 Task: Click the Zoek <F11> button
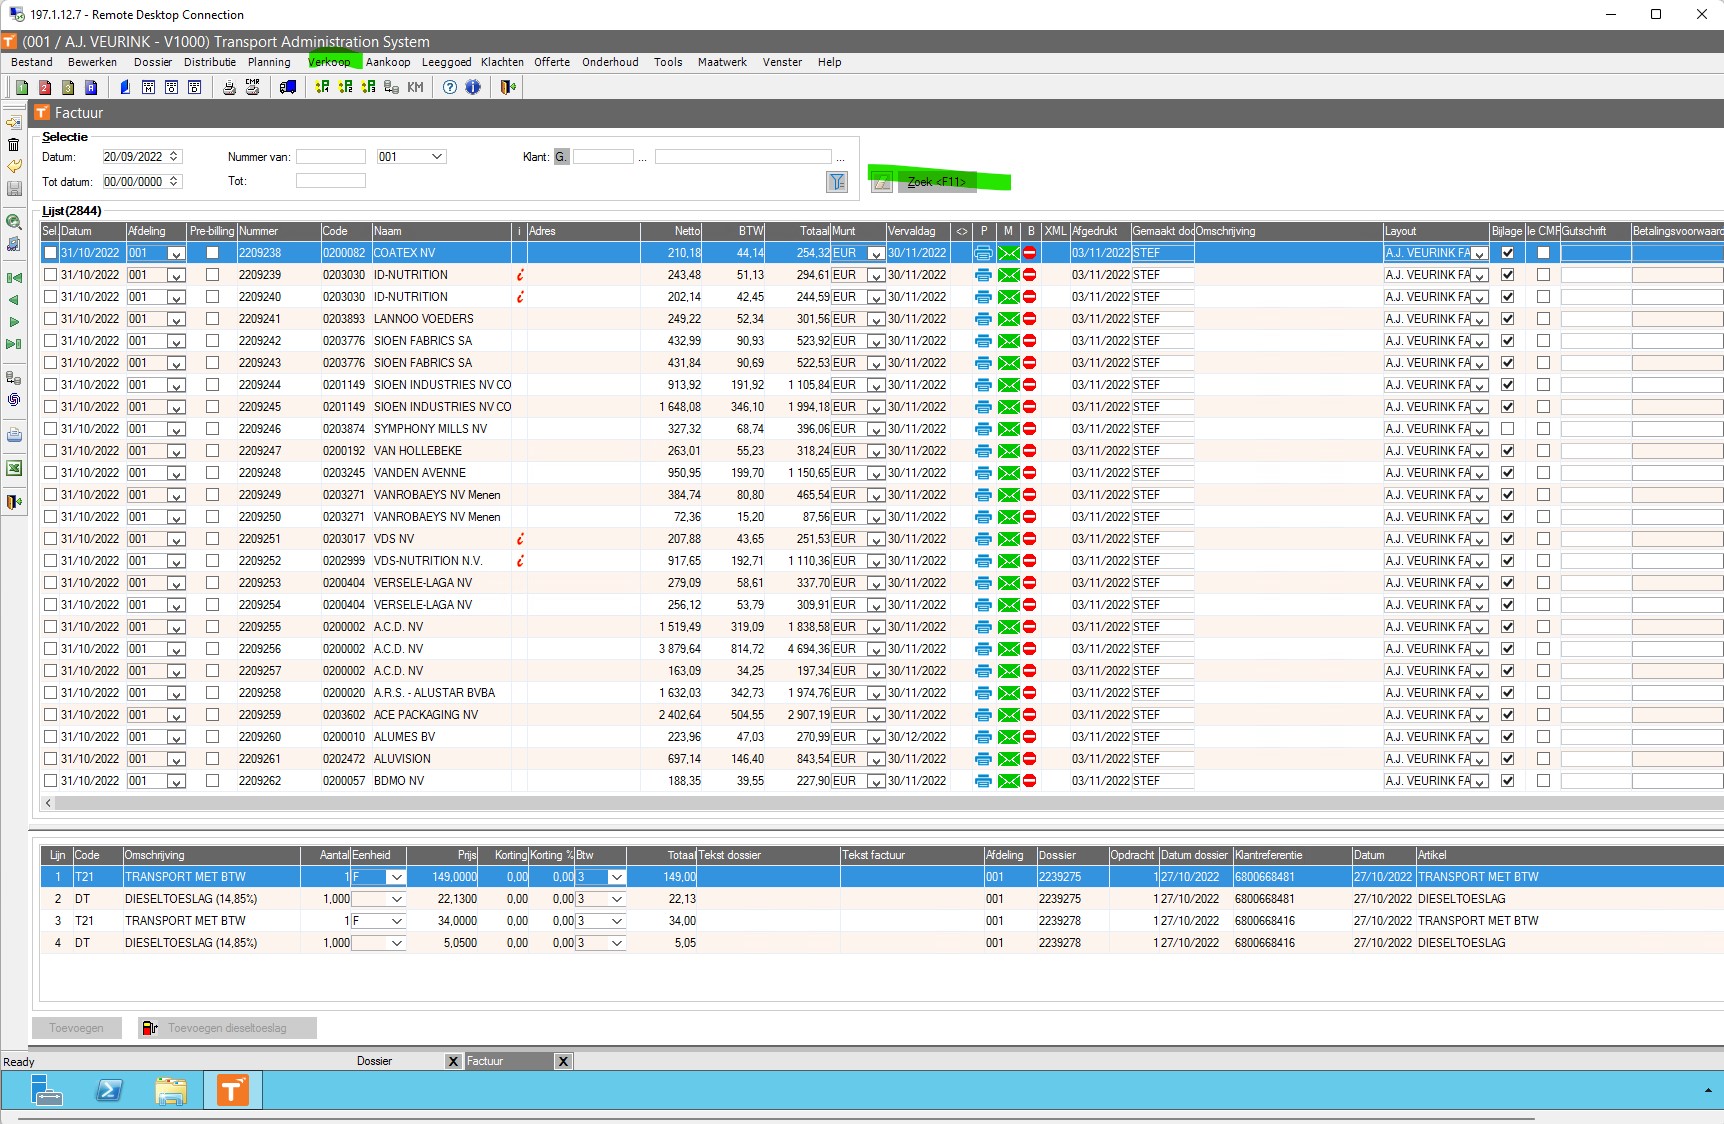point(937,182)
